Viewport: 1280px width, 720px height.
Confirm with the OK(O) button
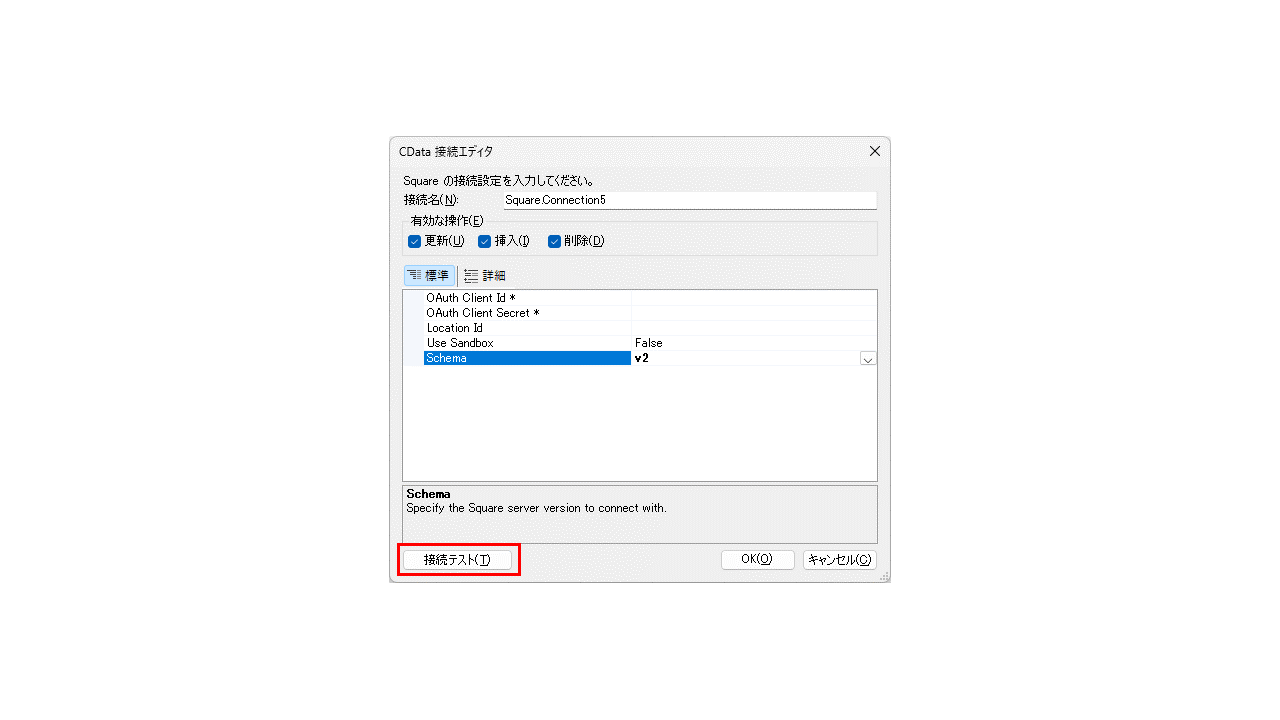coord(757,560)
